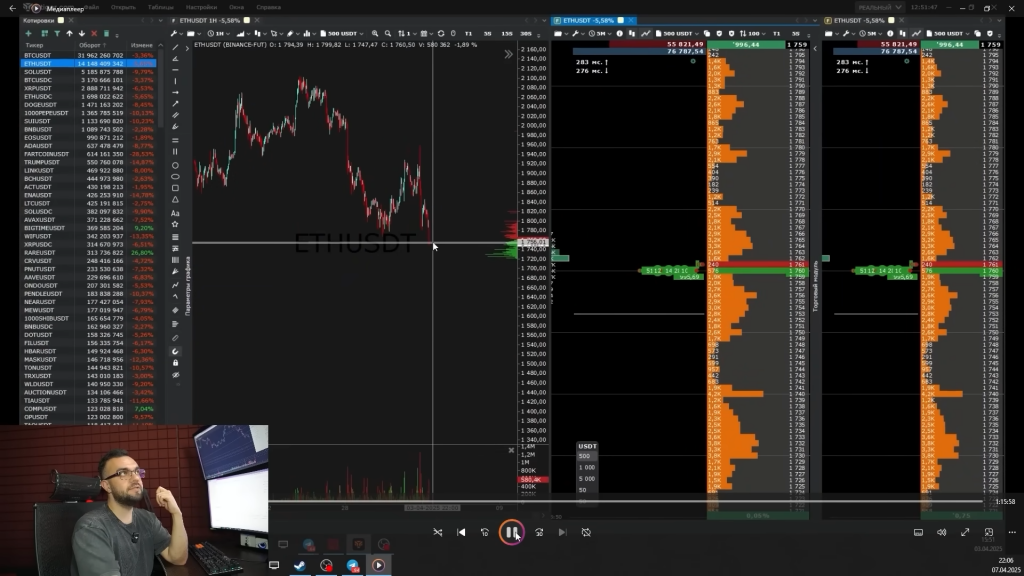Toggle shuffle in media player
1024x576 pixels.
pos(438,532)
